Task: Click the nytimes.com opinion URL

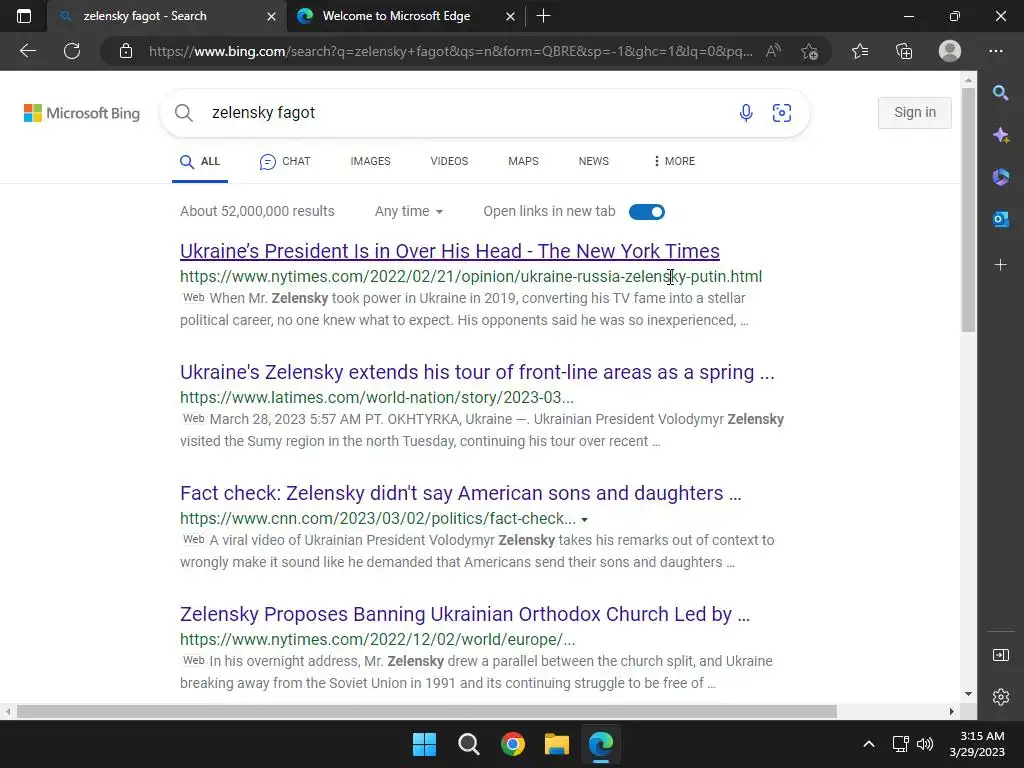Action: (x=471, y=277)
